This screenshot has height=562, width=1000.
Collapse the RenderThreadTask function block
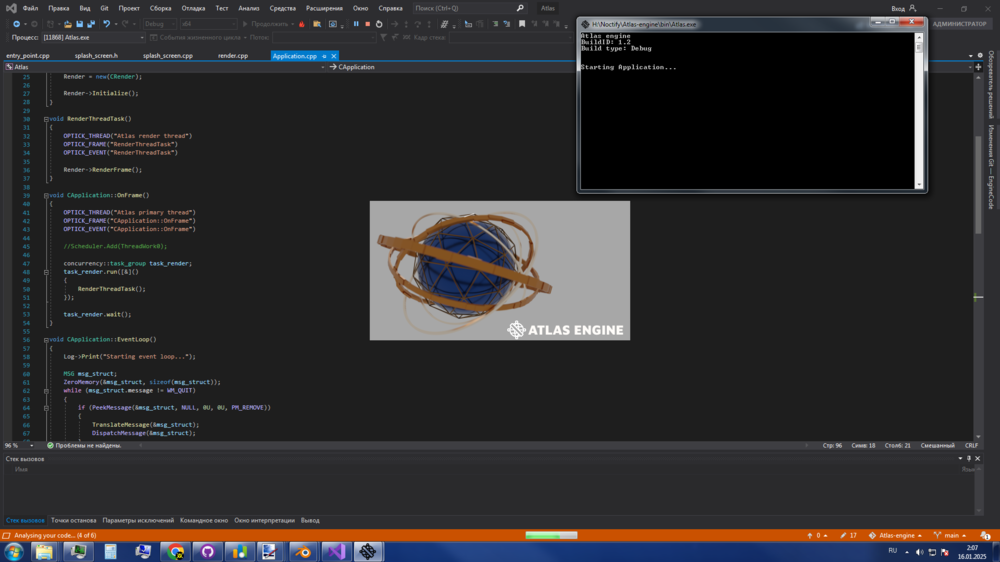coord(46,119)
